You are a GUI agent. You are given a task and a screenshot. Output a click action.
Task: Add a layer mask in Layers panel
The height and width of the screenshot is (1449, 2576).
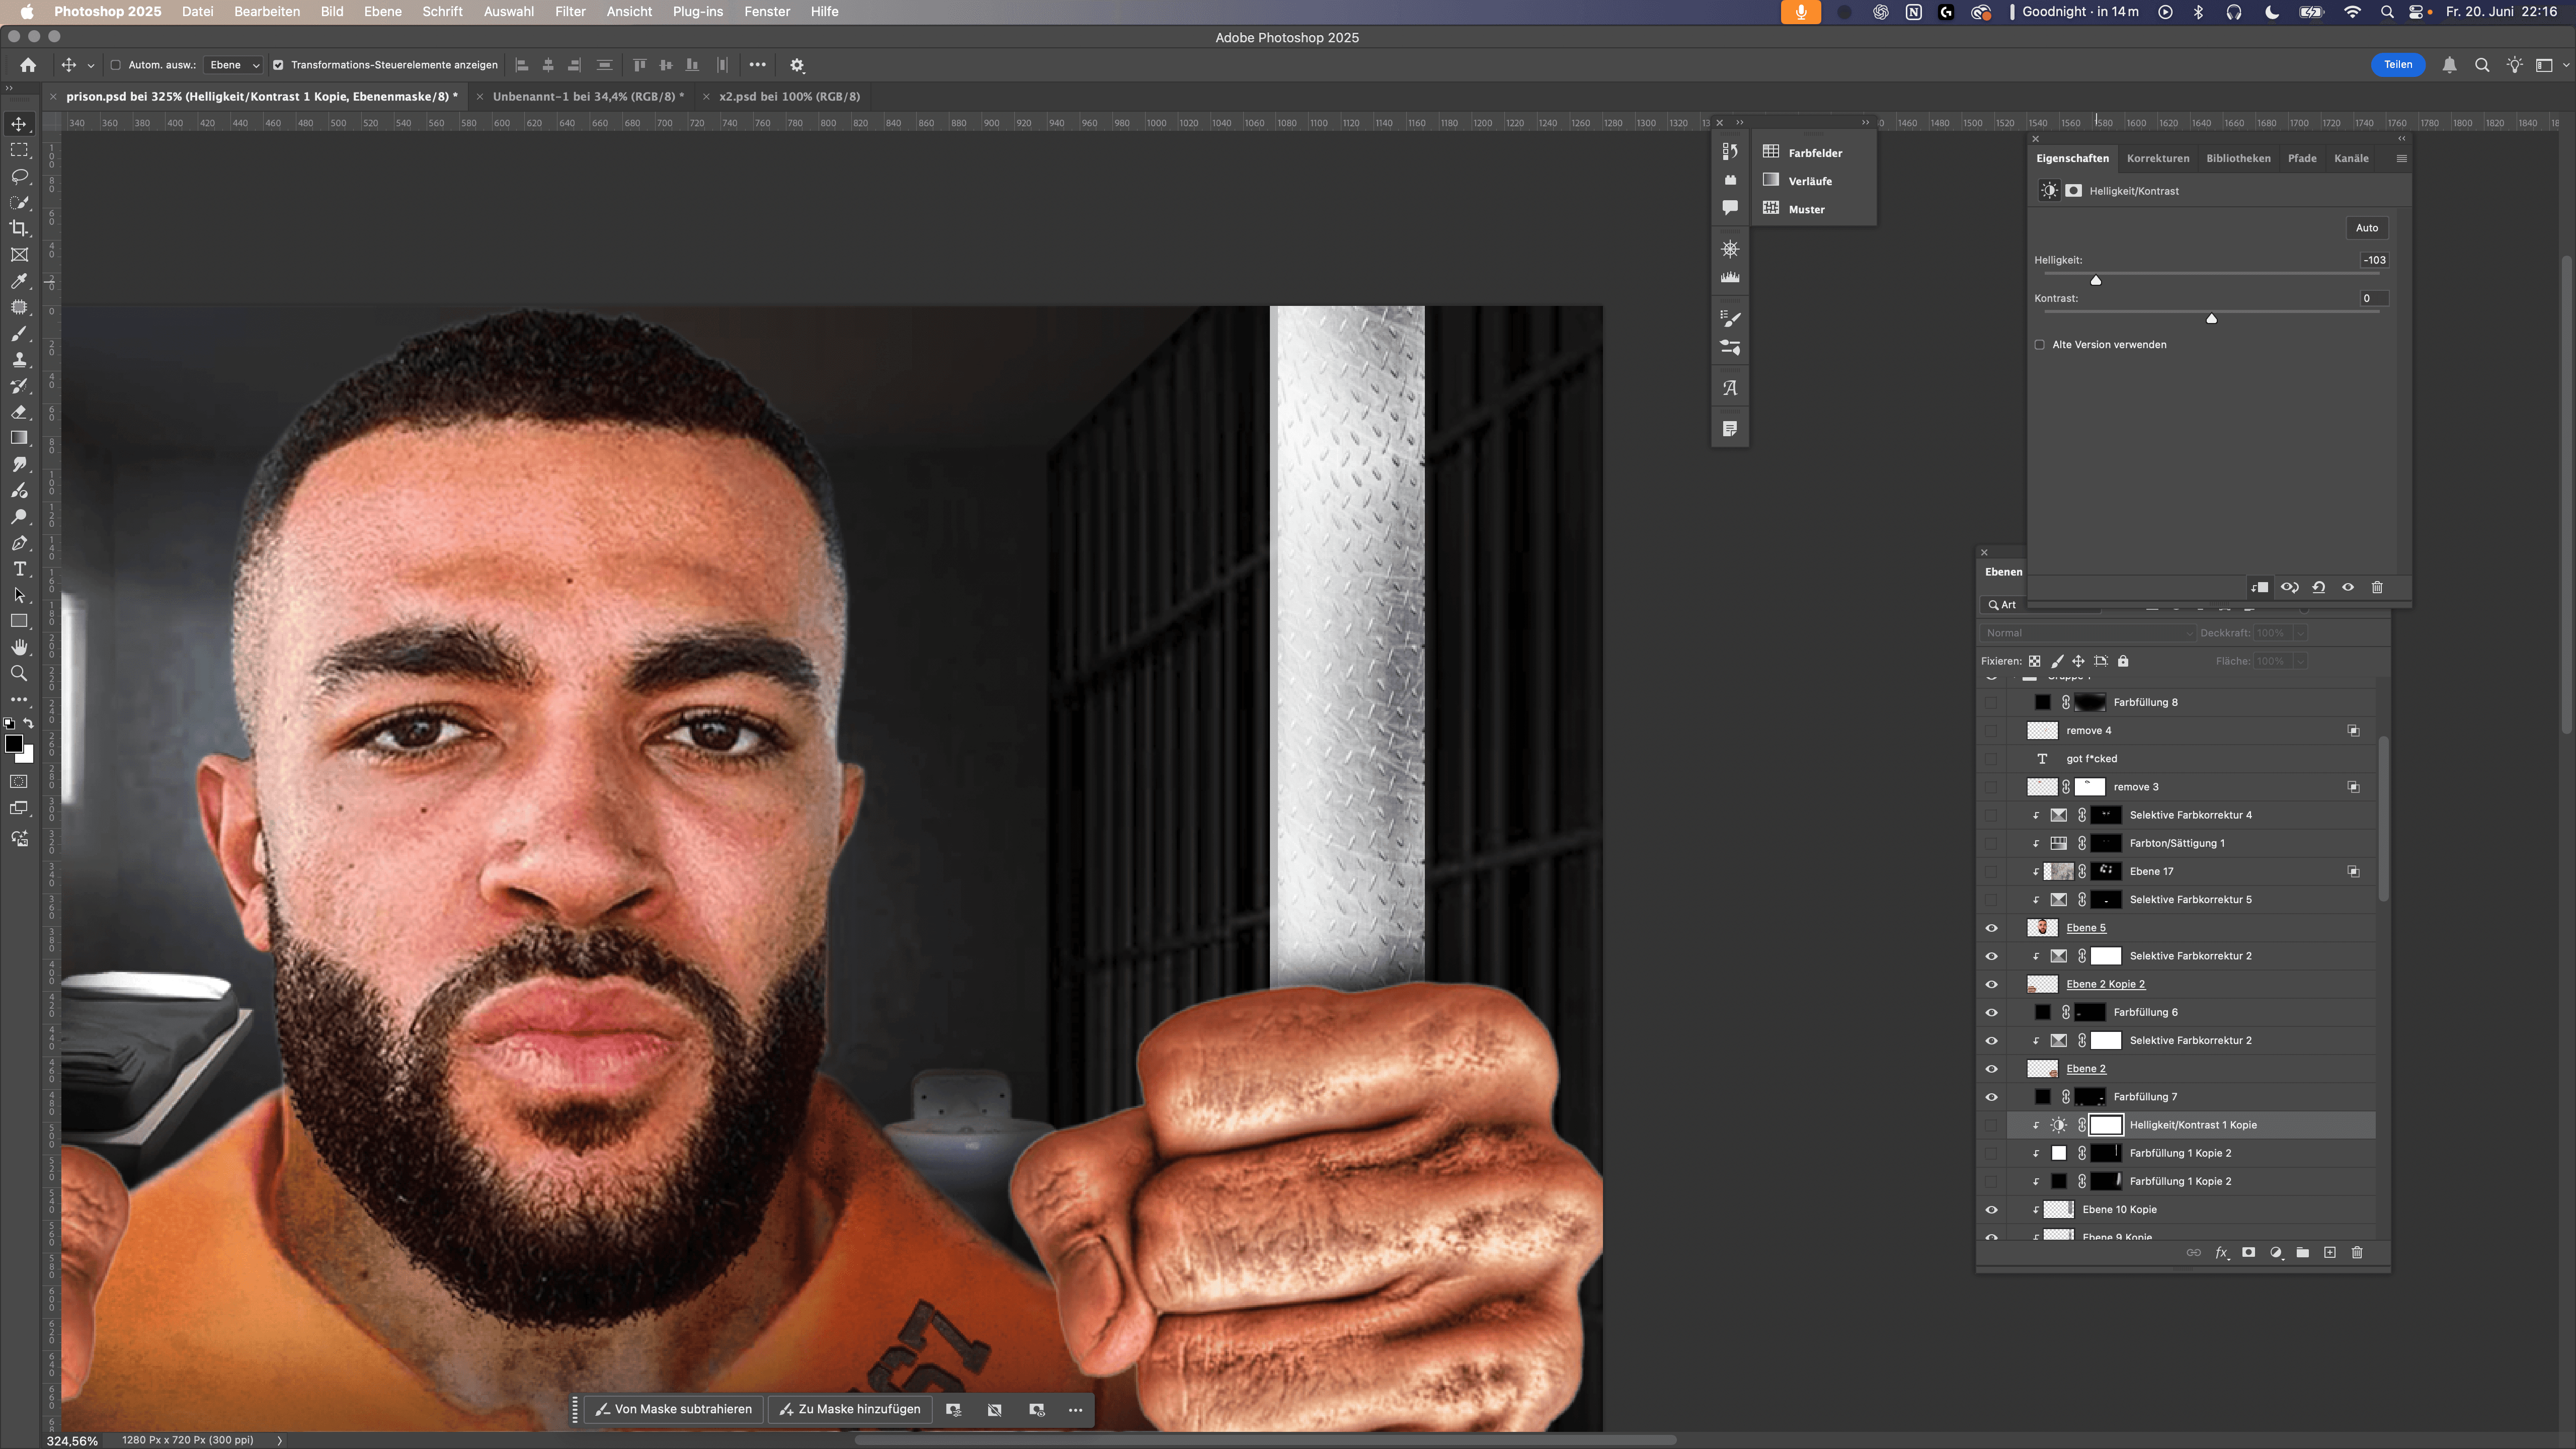pyautogui.click(x=2249, y=1252)
